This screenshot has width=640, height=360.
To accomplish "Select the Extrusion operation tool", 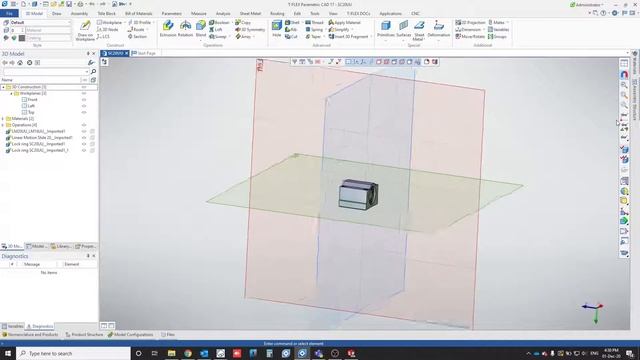I will 168,29.
